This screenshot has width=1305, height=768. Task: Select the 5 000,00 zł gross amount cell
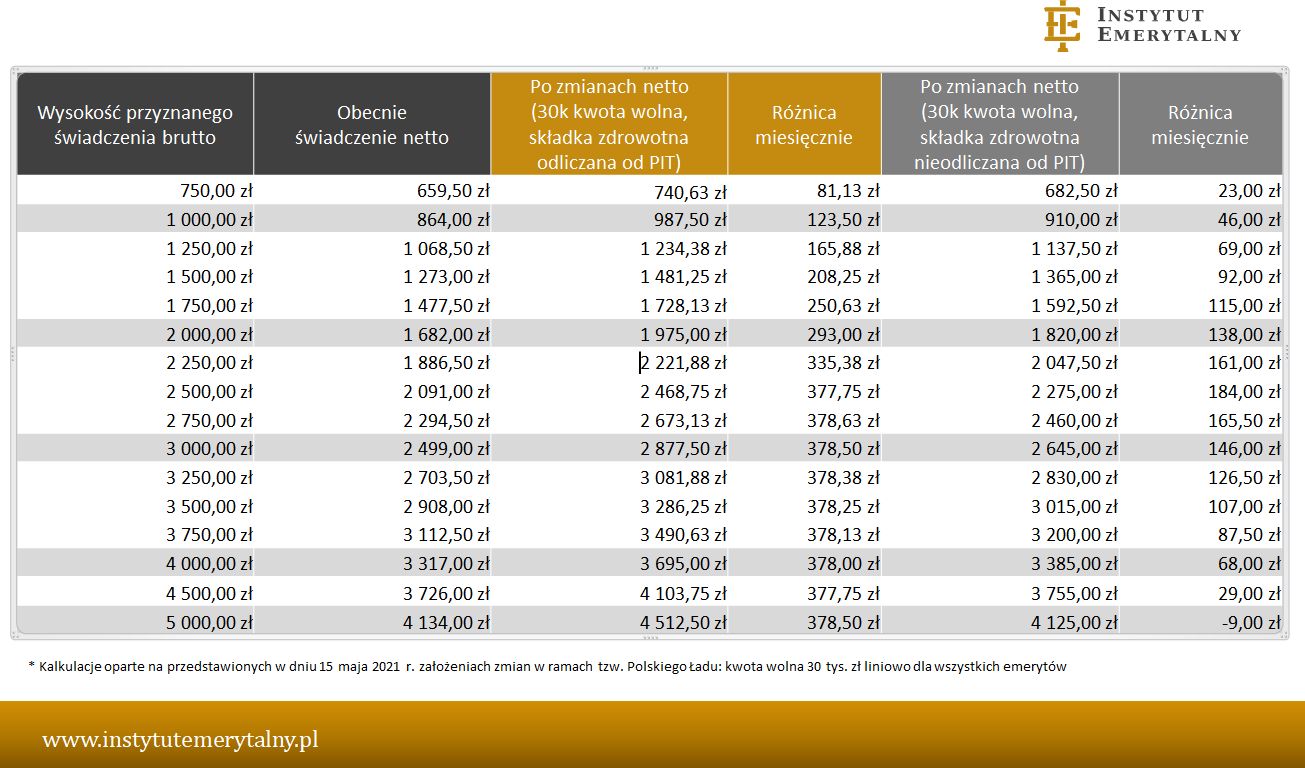pyautogui.click(x=210, y=622)
